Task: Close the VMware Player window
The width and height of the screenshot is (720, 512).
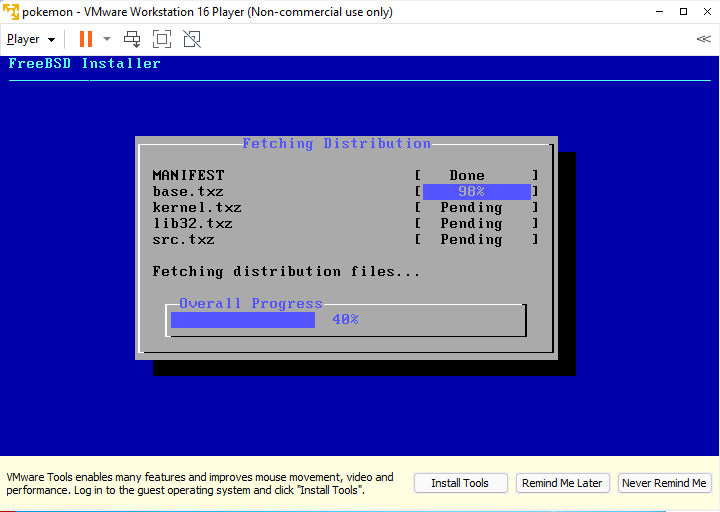Action: [707, 11]
